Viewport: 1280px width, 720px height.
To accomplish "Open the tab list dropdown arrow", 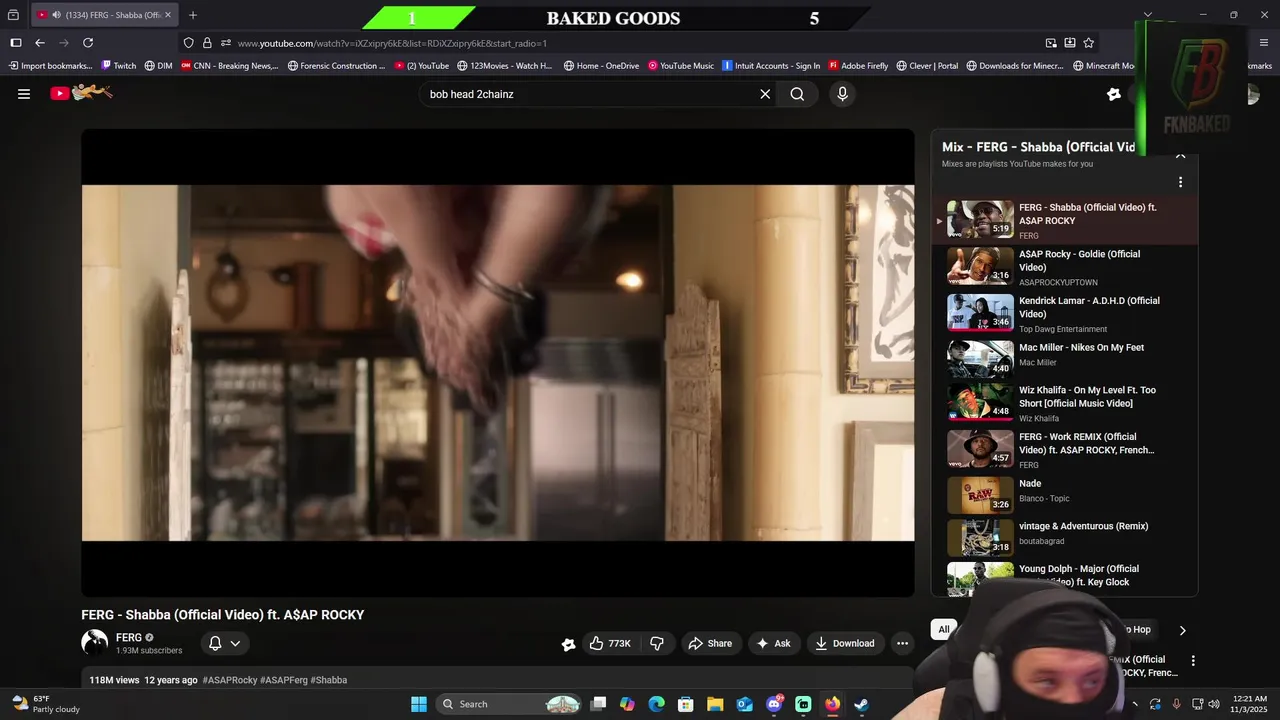I will pos(1148,15).
